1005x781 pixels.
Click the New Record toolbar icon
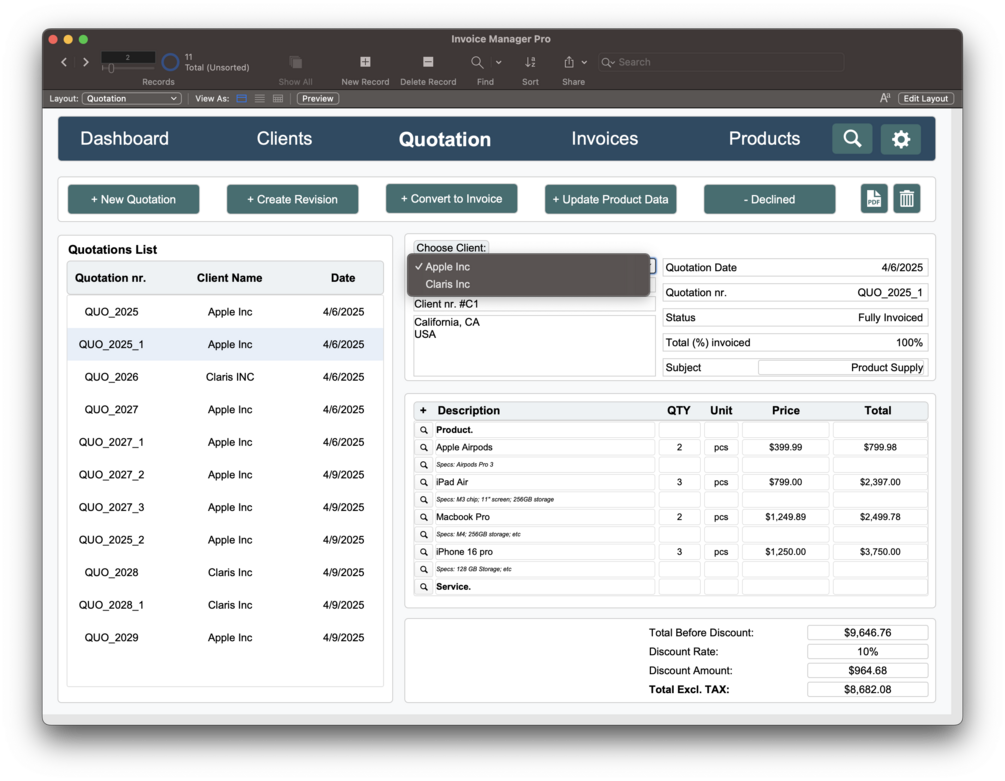(x=365, y=62)
